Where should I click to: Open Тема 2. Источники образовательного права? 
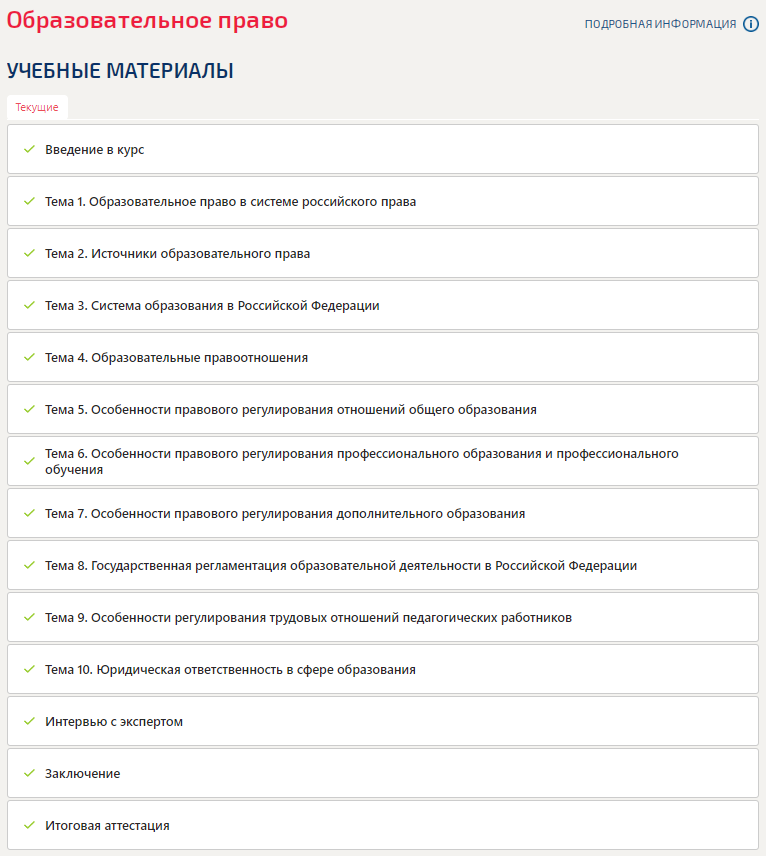(177, 254)
